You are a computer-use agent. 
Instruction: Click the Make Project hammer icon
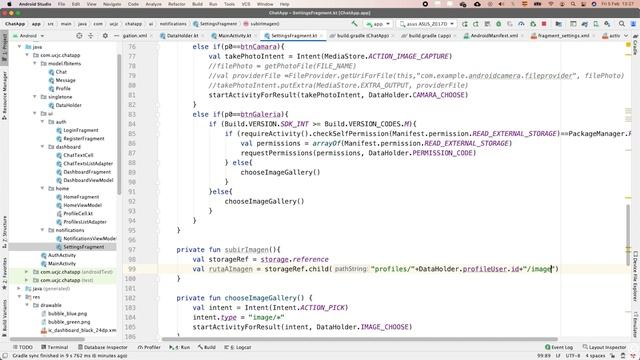coord(354,24)
